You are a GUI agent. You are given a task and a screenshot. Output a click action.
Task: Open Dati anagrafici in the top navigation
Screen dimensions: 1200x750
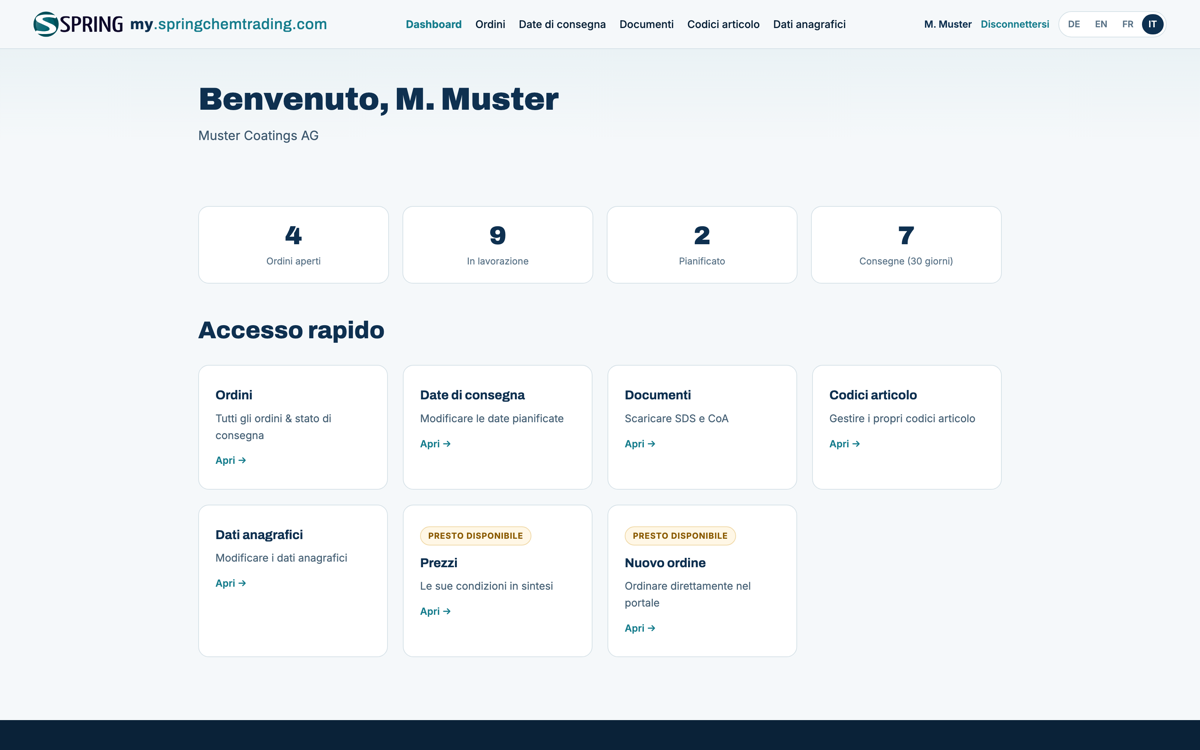tap(809, 24)
